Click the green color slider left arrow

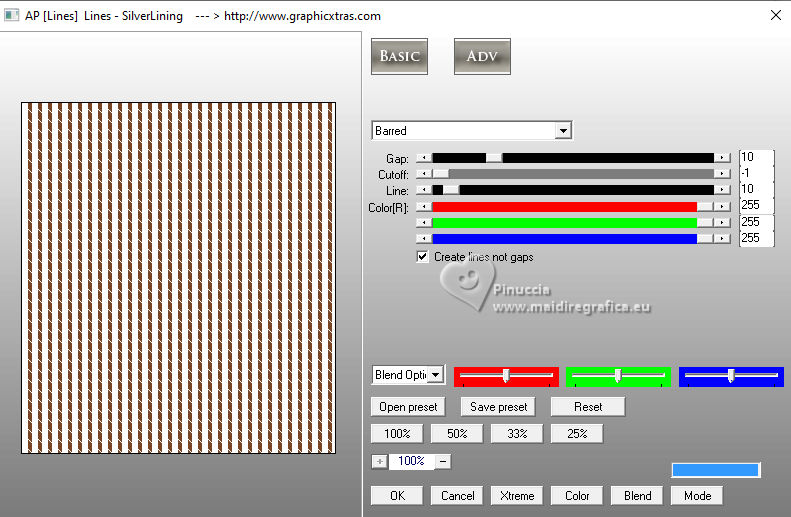[x=424, y=223]
